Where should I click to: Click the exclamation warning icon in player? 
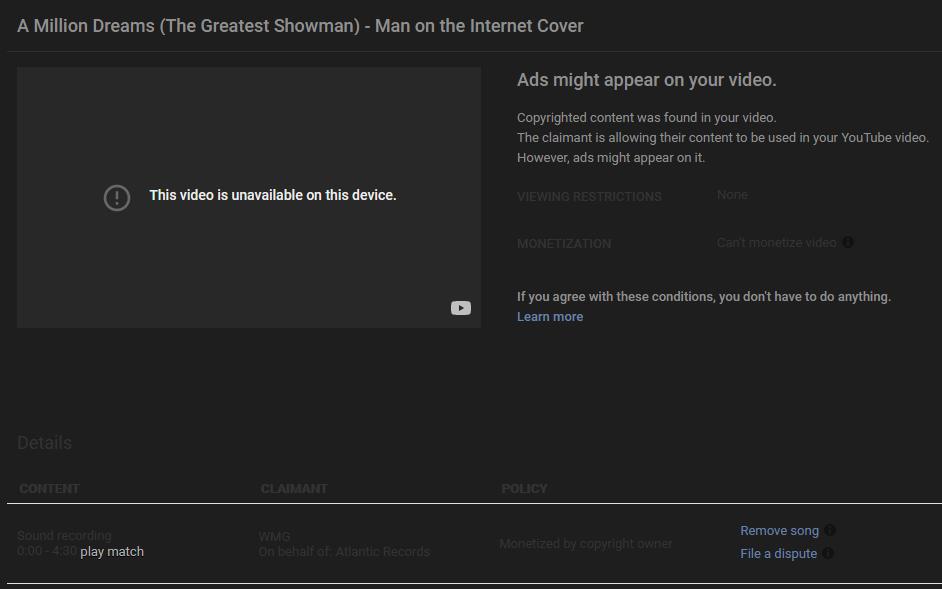click(x=117, y=198)
